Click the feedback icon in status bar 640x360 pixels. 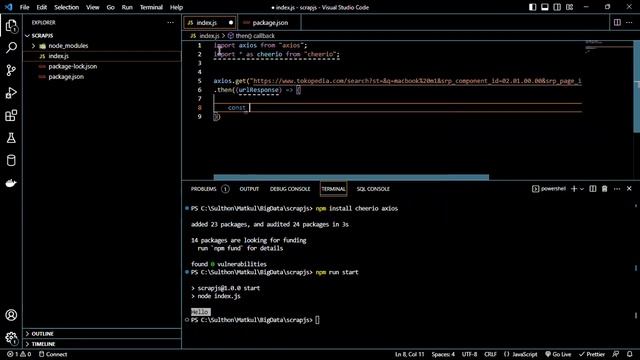(x=616, y=354)
